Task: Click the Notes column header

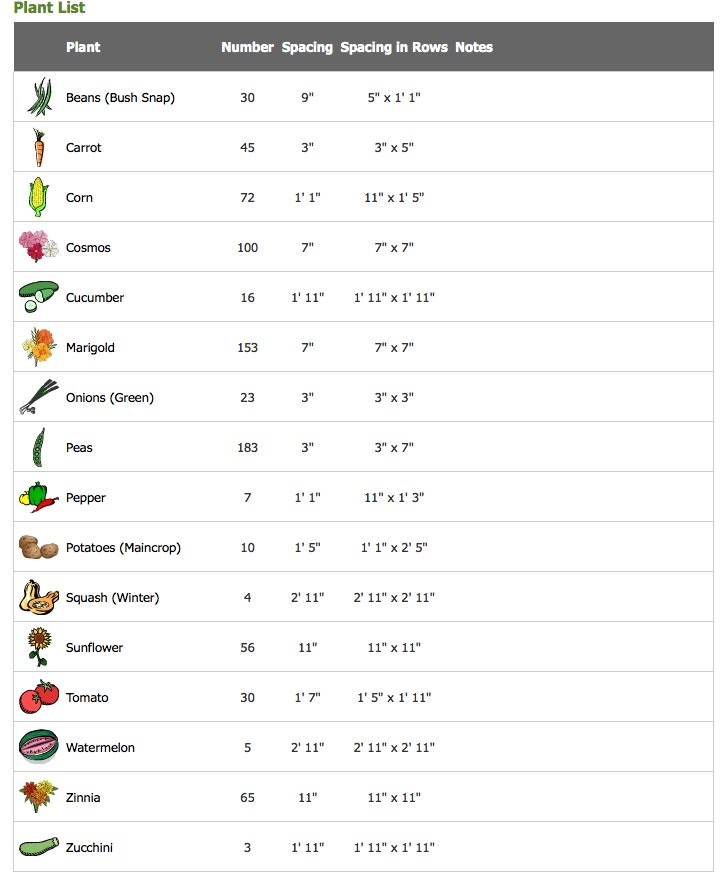Action: [x=474, y=47]
